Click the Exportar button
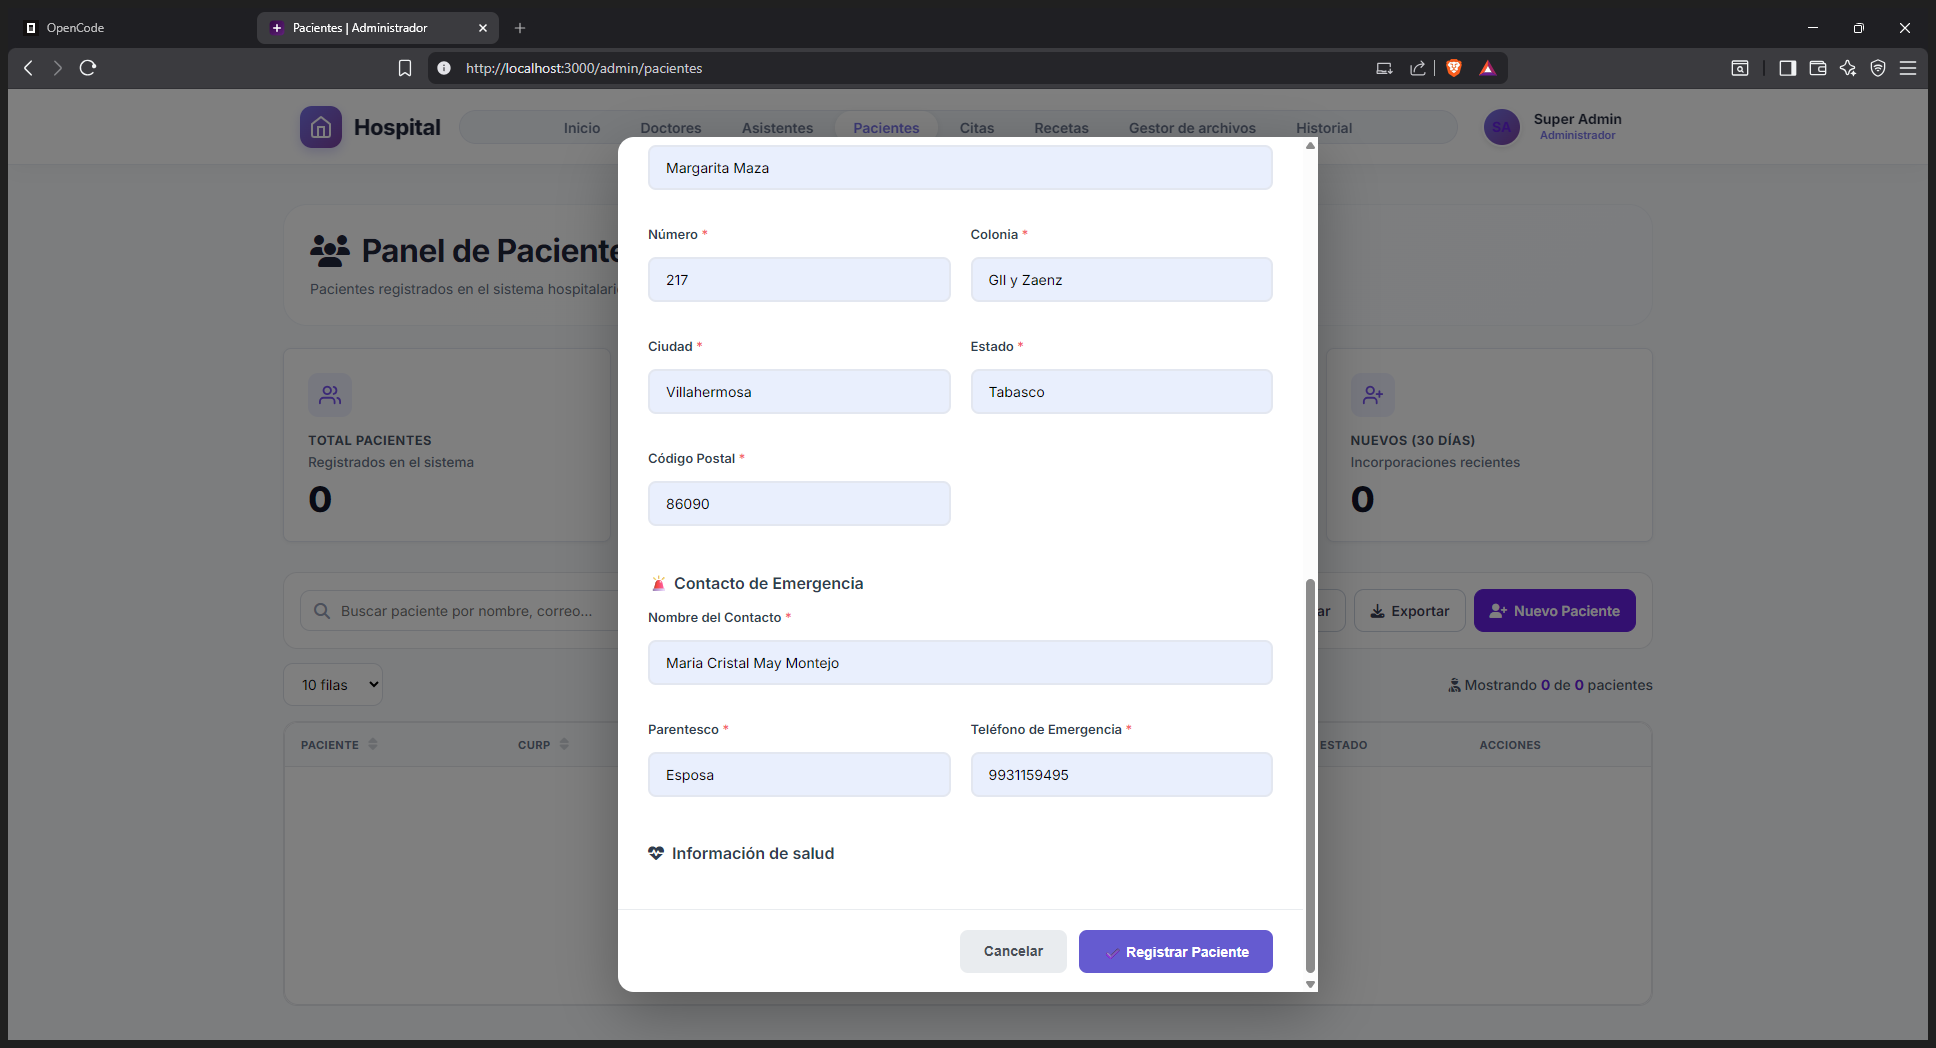This screenshot has width=1936, height=1048. [1410, 611]
